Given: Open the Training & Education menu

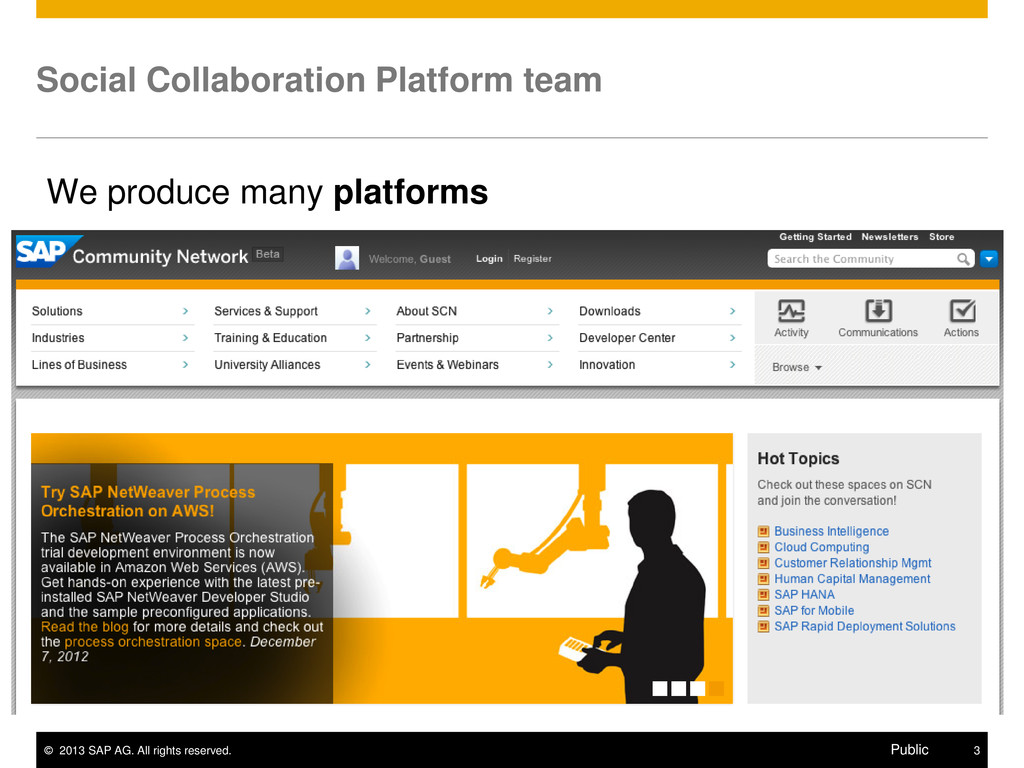Looking at the screenshot, I should [270, 338].
